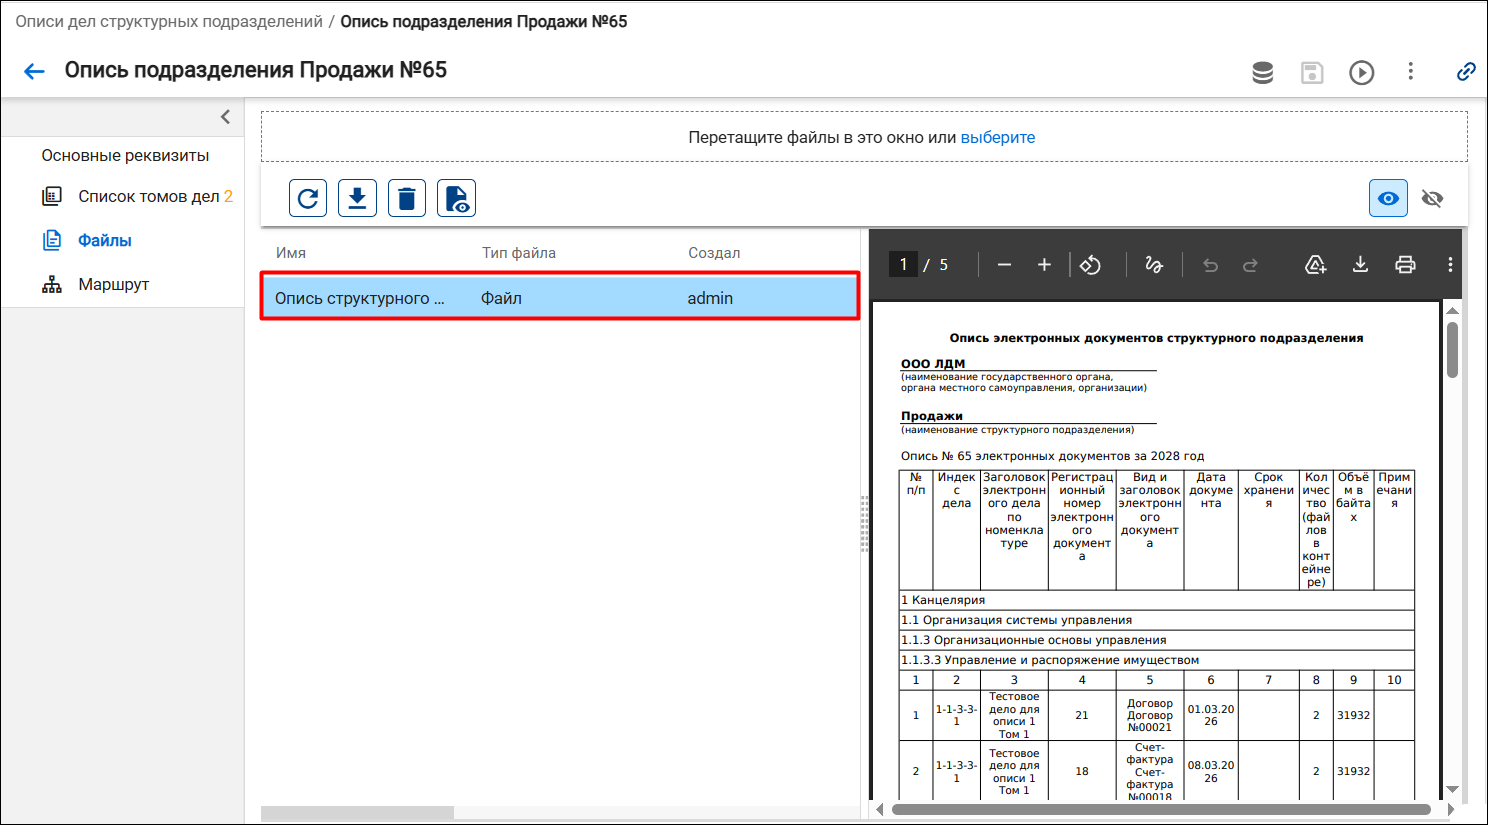Click the выберите link to choose files

(998, 137)
